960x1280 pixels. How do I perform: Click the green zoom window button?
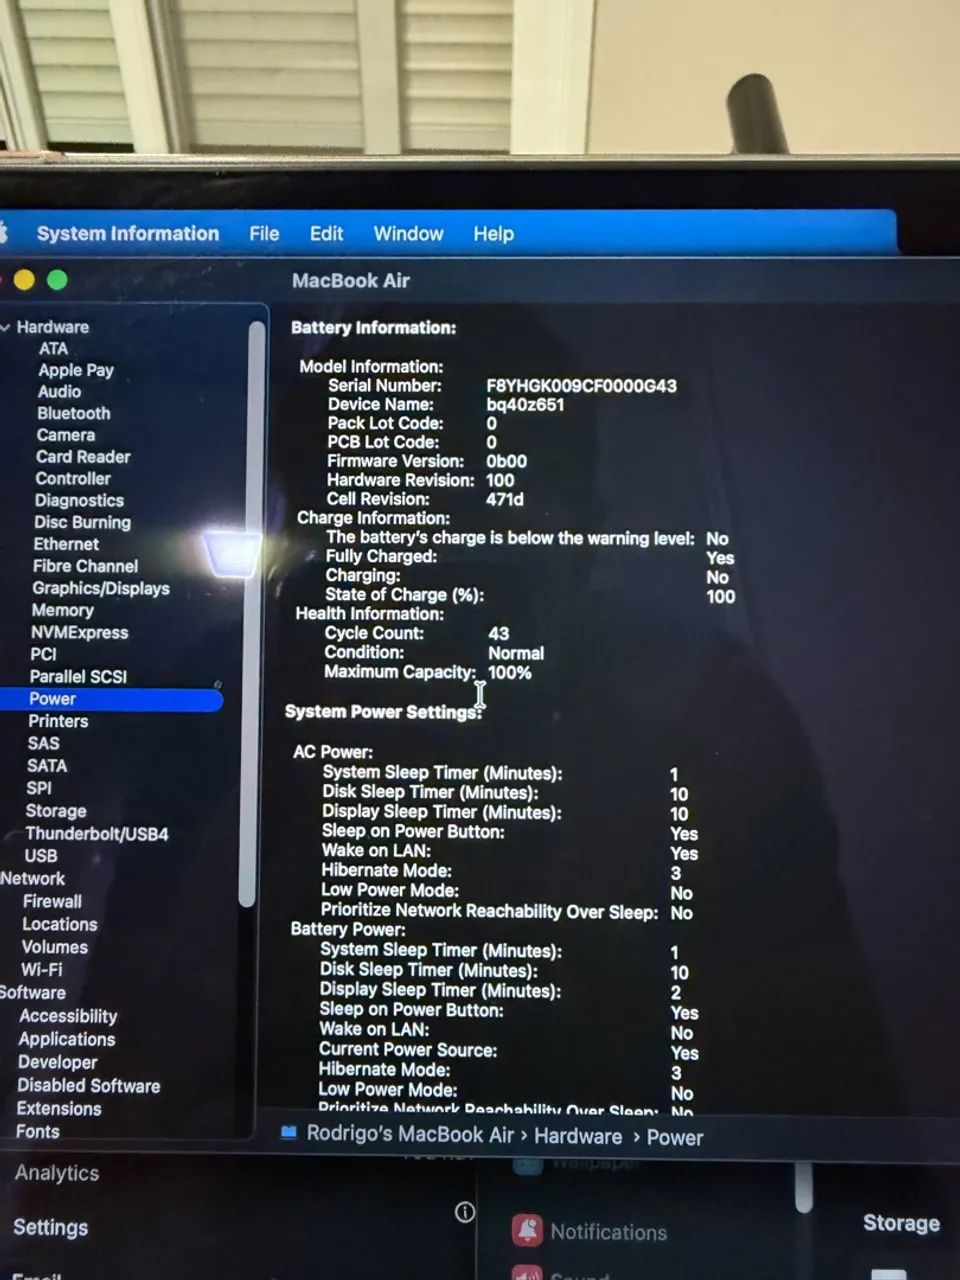[57, 281]
